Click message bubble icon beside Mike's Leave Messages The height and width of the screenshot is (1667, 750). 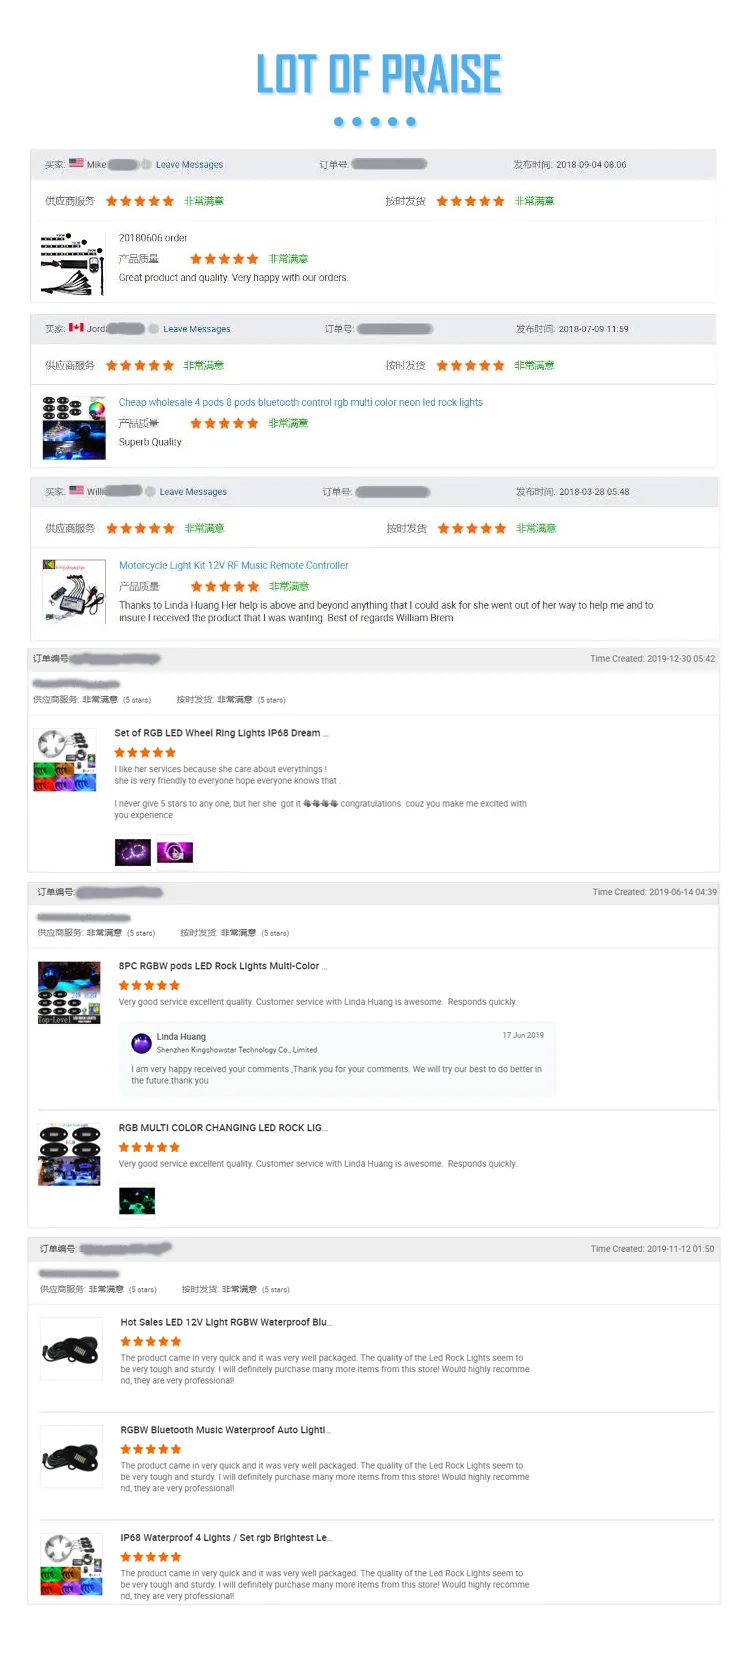146,164
